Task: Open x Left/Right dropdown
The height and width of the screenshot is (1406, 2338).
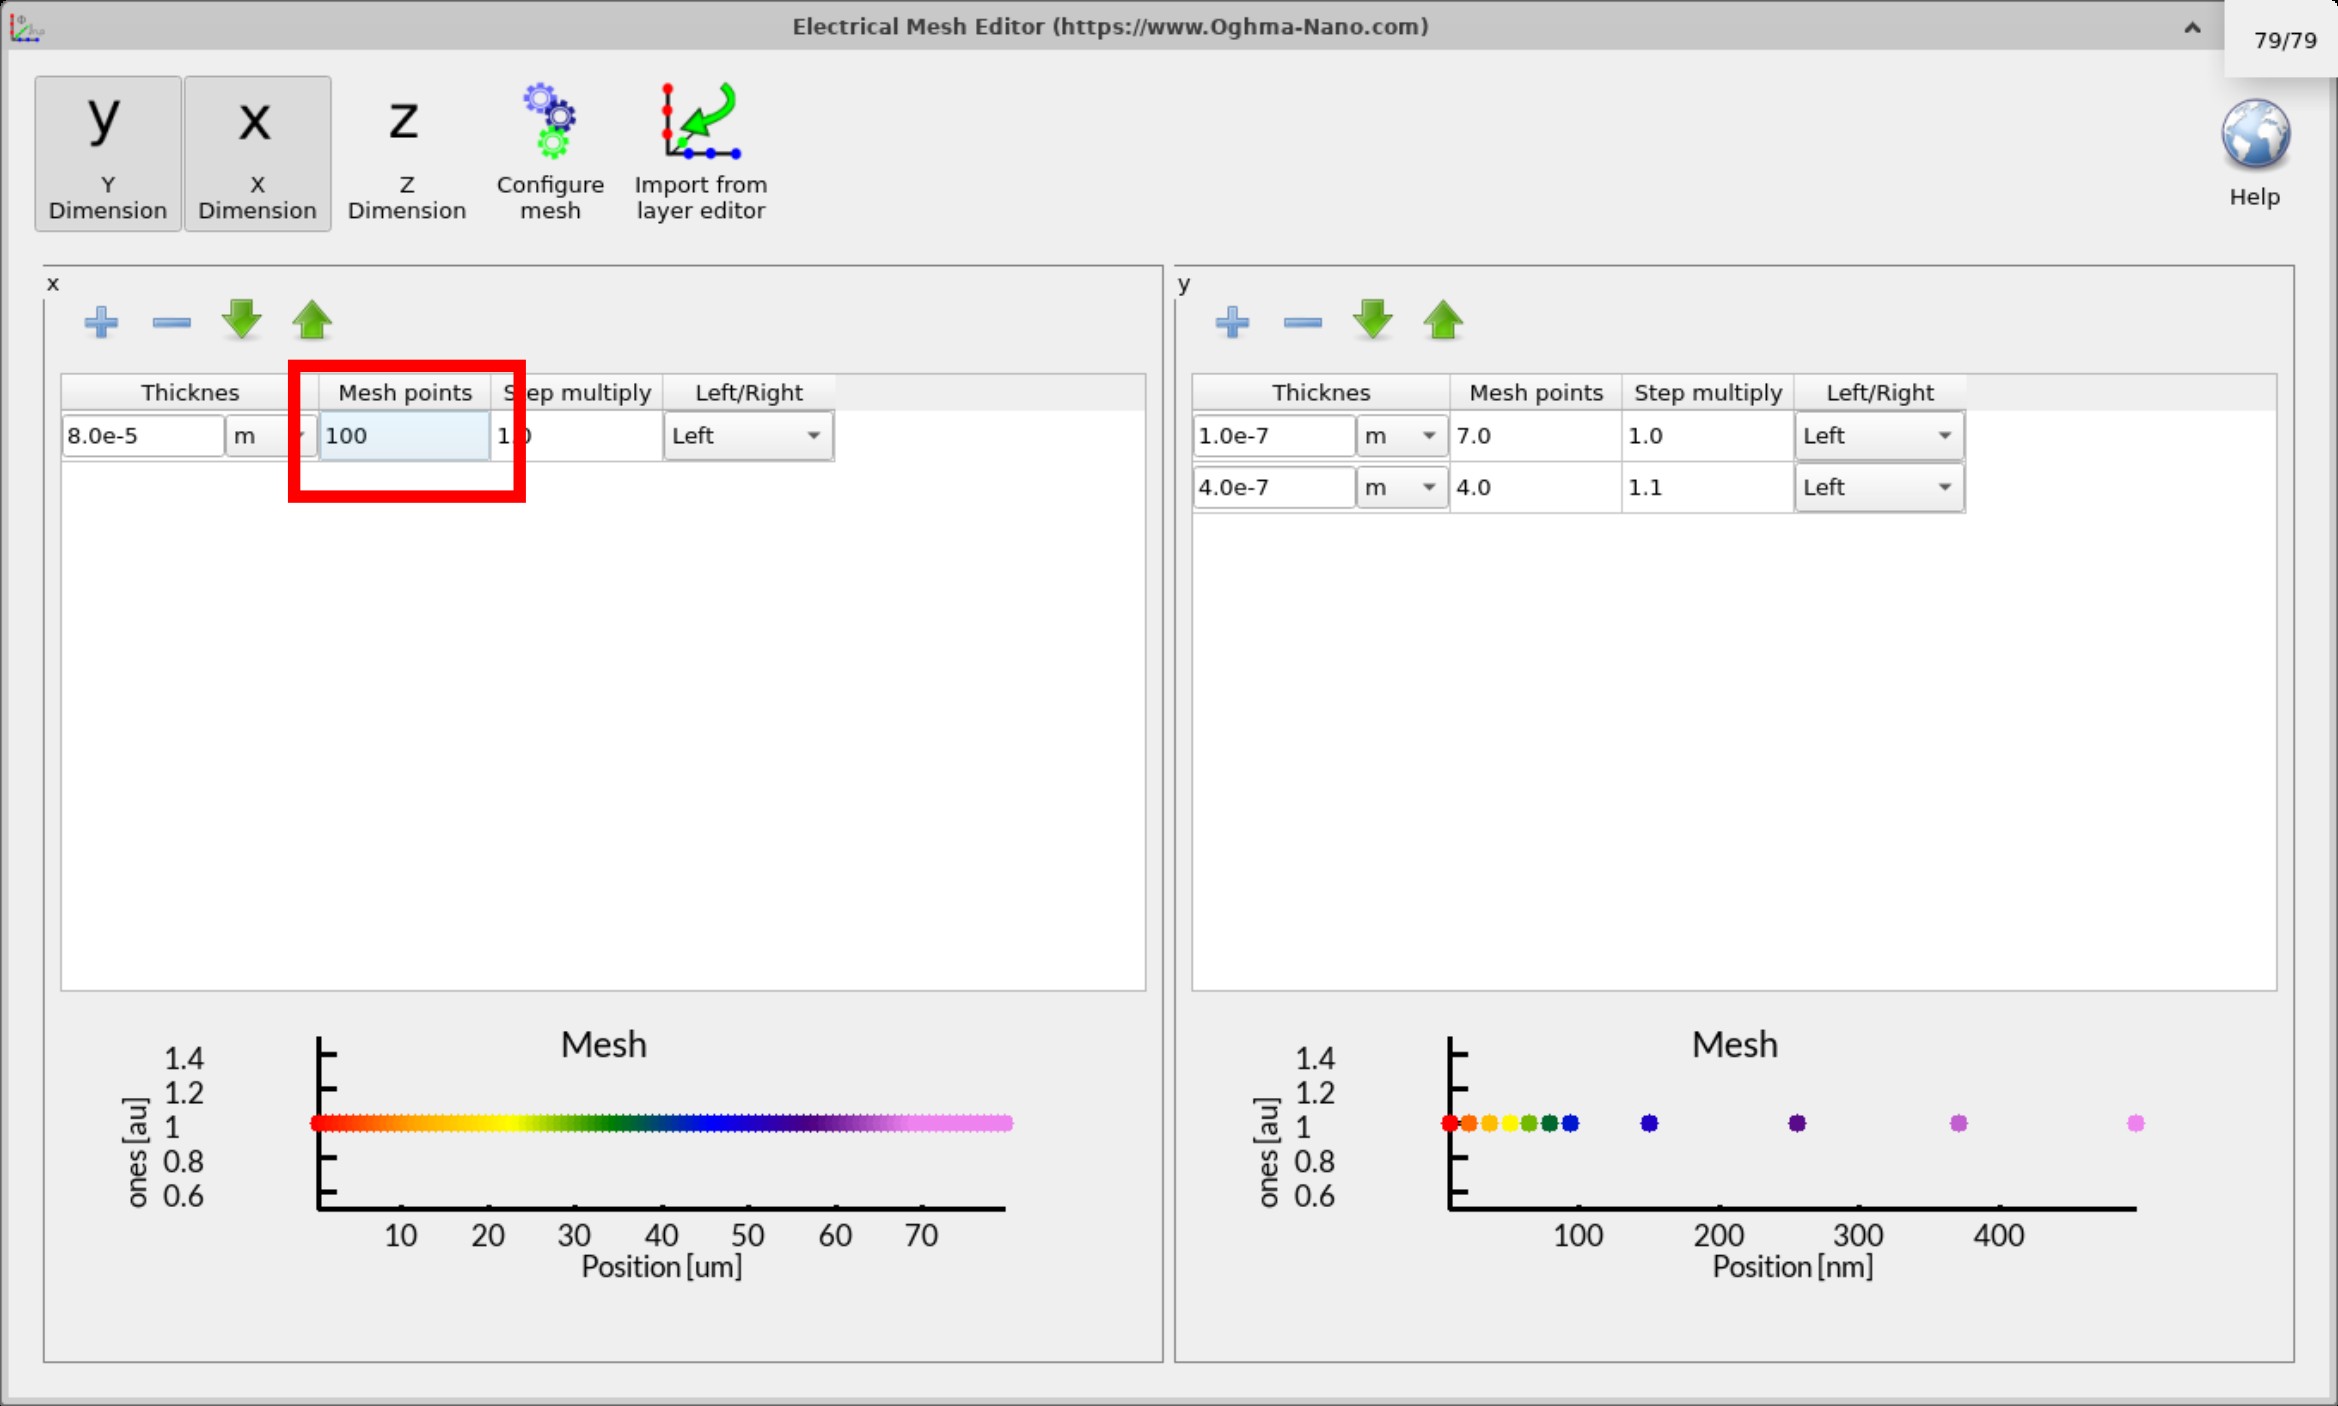Action: (x=748, y=436)
